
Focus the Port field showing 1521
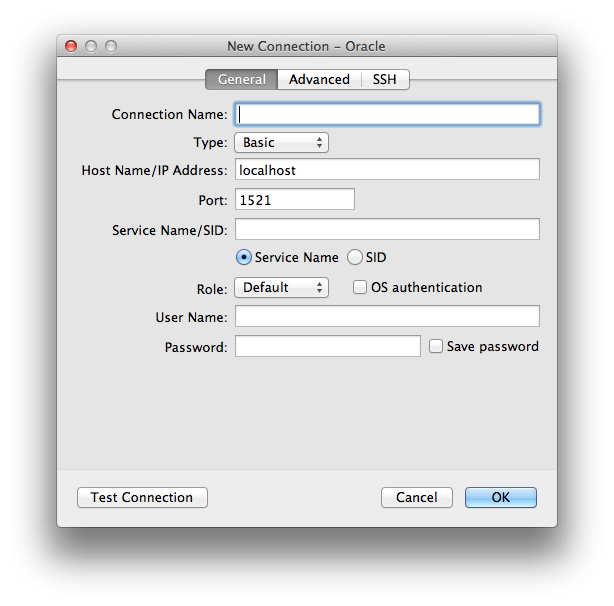[295, 200]
